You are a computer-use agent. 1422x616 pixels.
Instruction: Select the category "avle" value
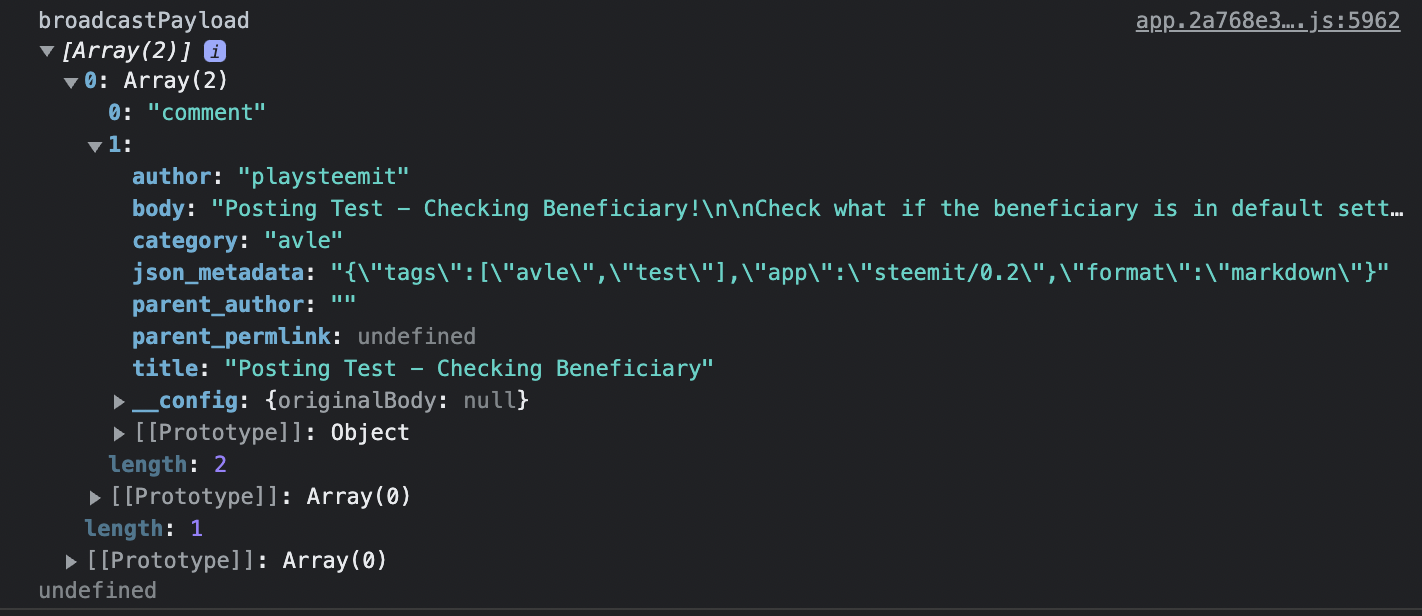[303, 241]
